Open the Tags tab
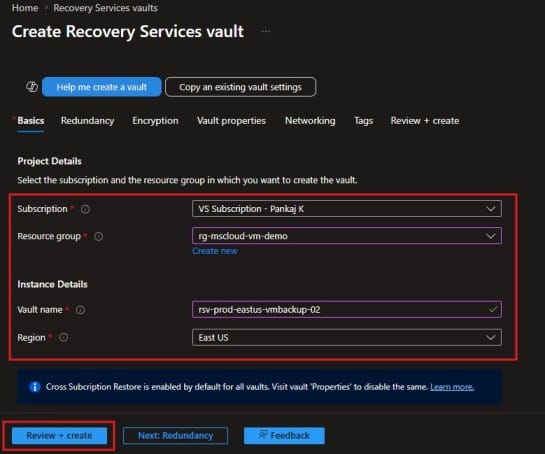Screen dimensions: 545x454 tap(363, 121)
